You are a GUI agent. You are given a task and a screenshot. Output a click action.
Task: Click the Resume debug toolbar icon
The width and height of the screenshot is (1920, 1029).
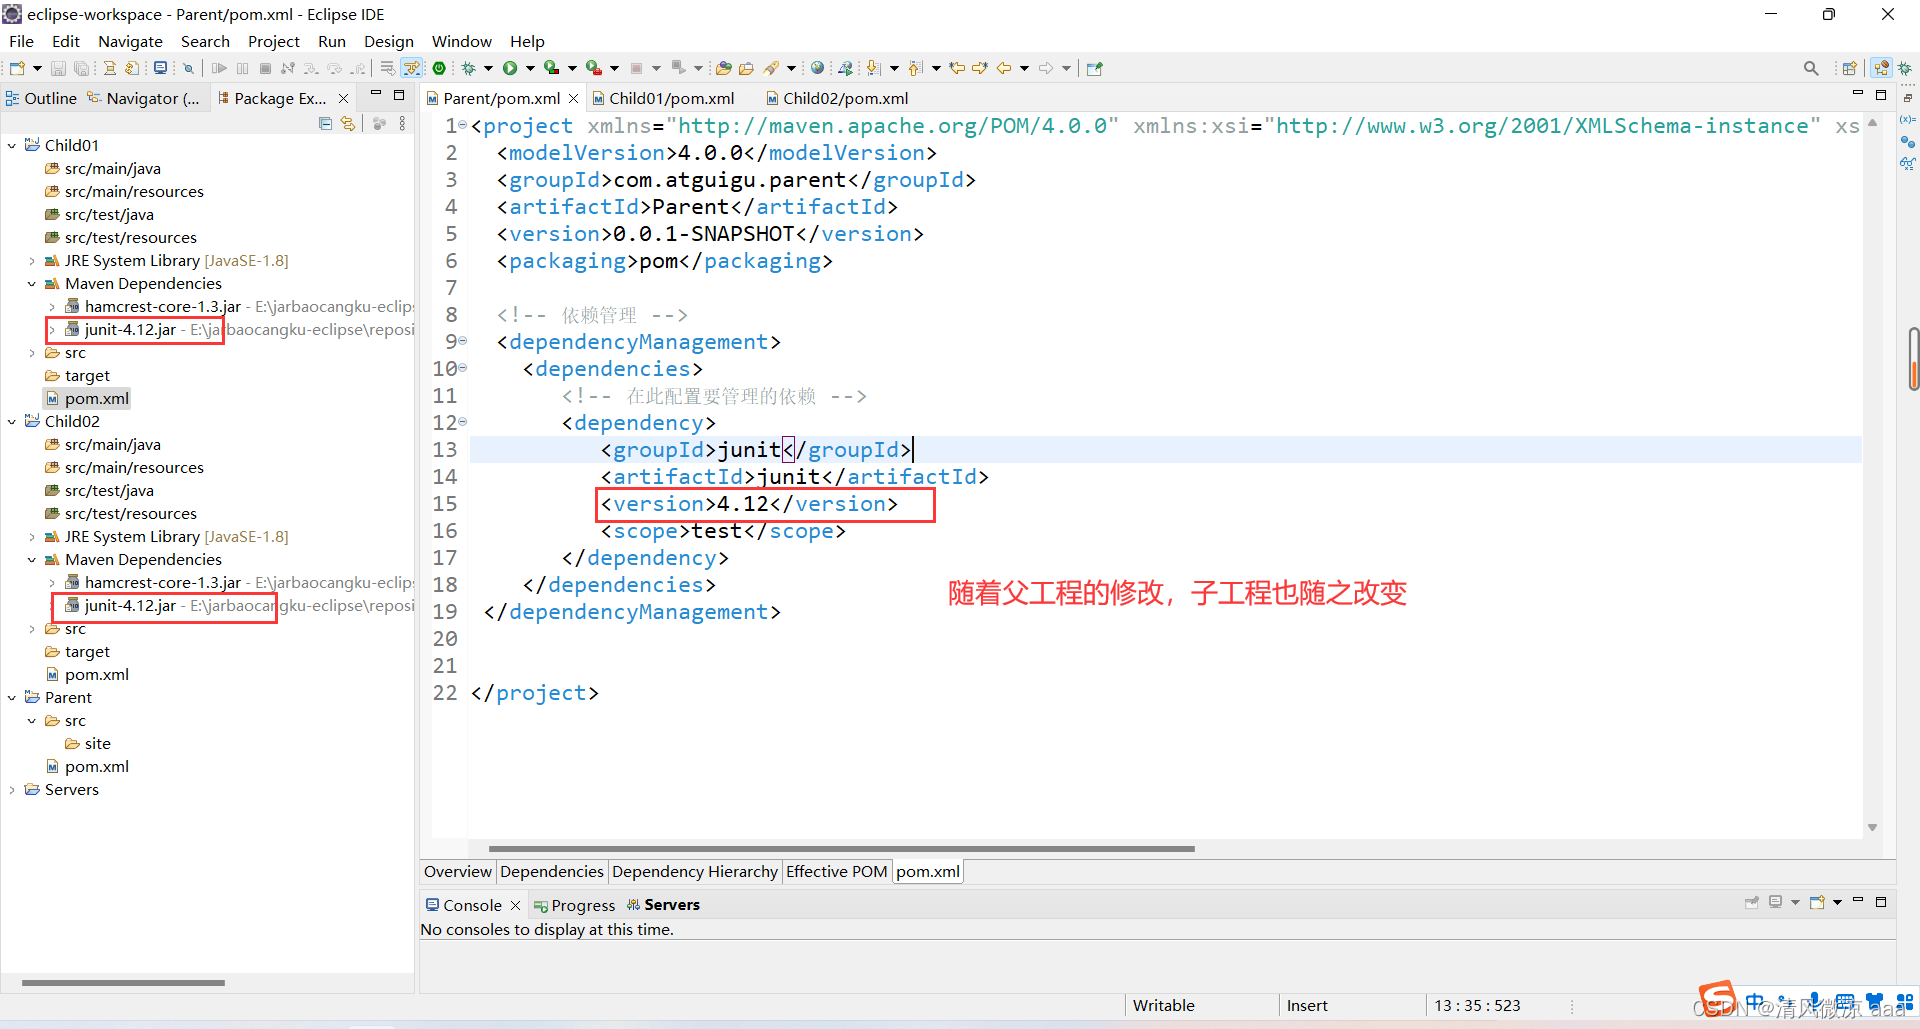(219, 68)
